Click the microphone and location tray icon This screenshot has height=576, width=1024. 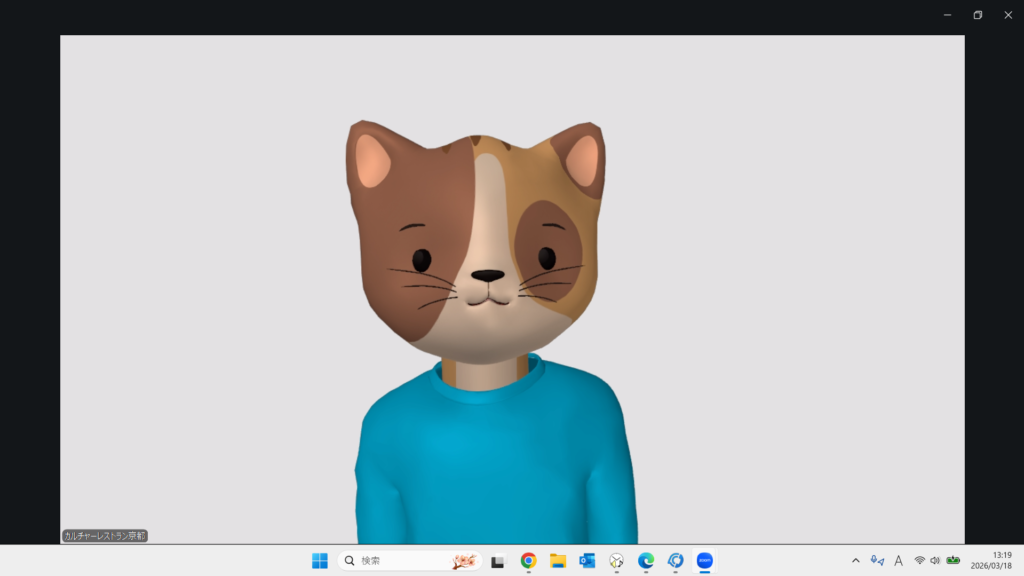click(x=877, y=561)
